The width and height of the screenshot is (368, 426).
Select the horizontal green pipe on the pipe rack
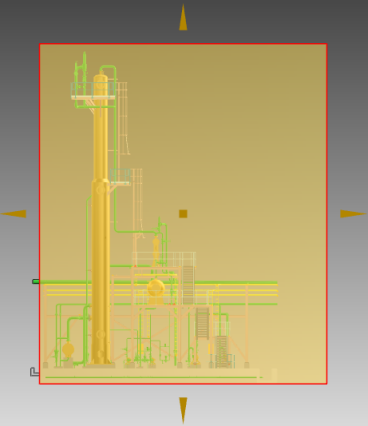coord(158,282)
